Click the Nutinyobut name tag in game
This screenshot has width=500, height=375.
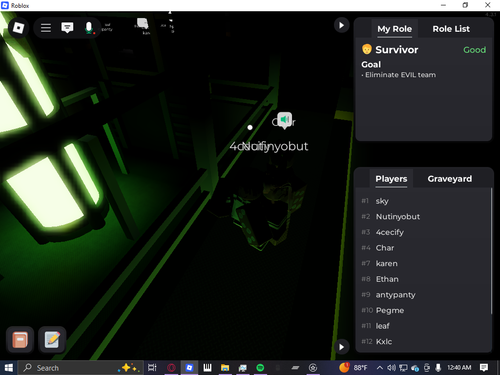275,146
